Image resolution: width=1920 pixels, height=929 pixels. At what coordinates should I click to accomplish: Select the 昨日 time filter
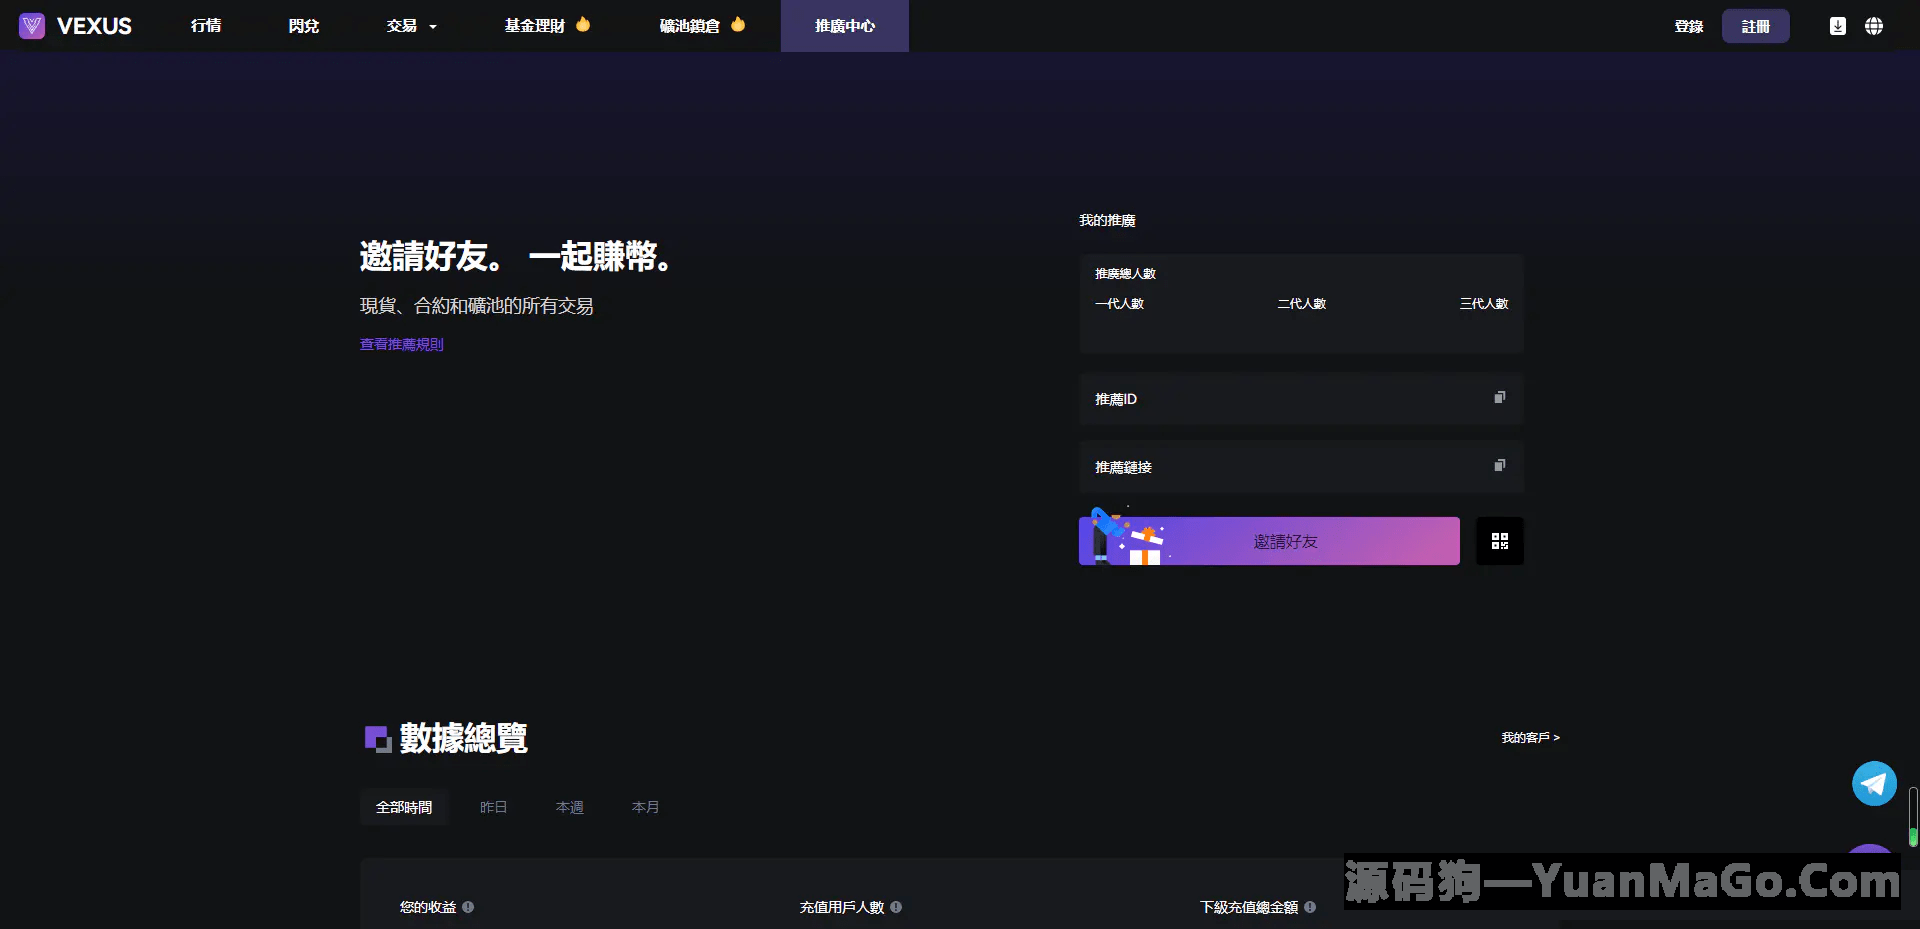point(493,806)
